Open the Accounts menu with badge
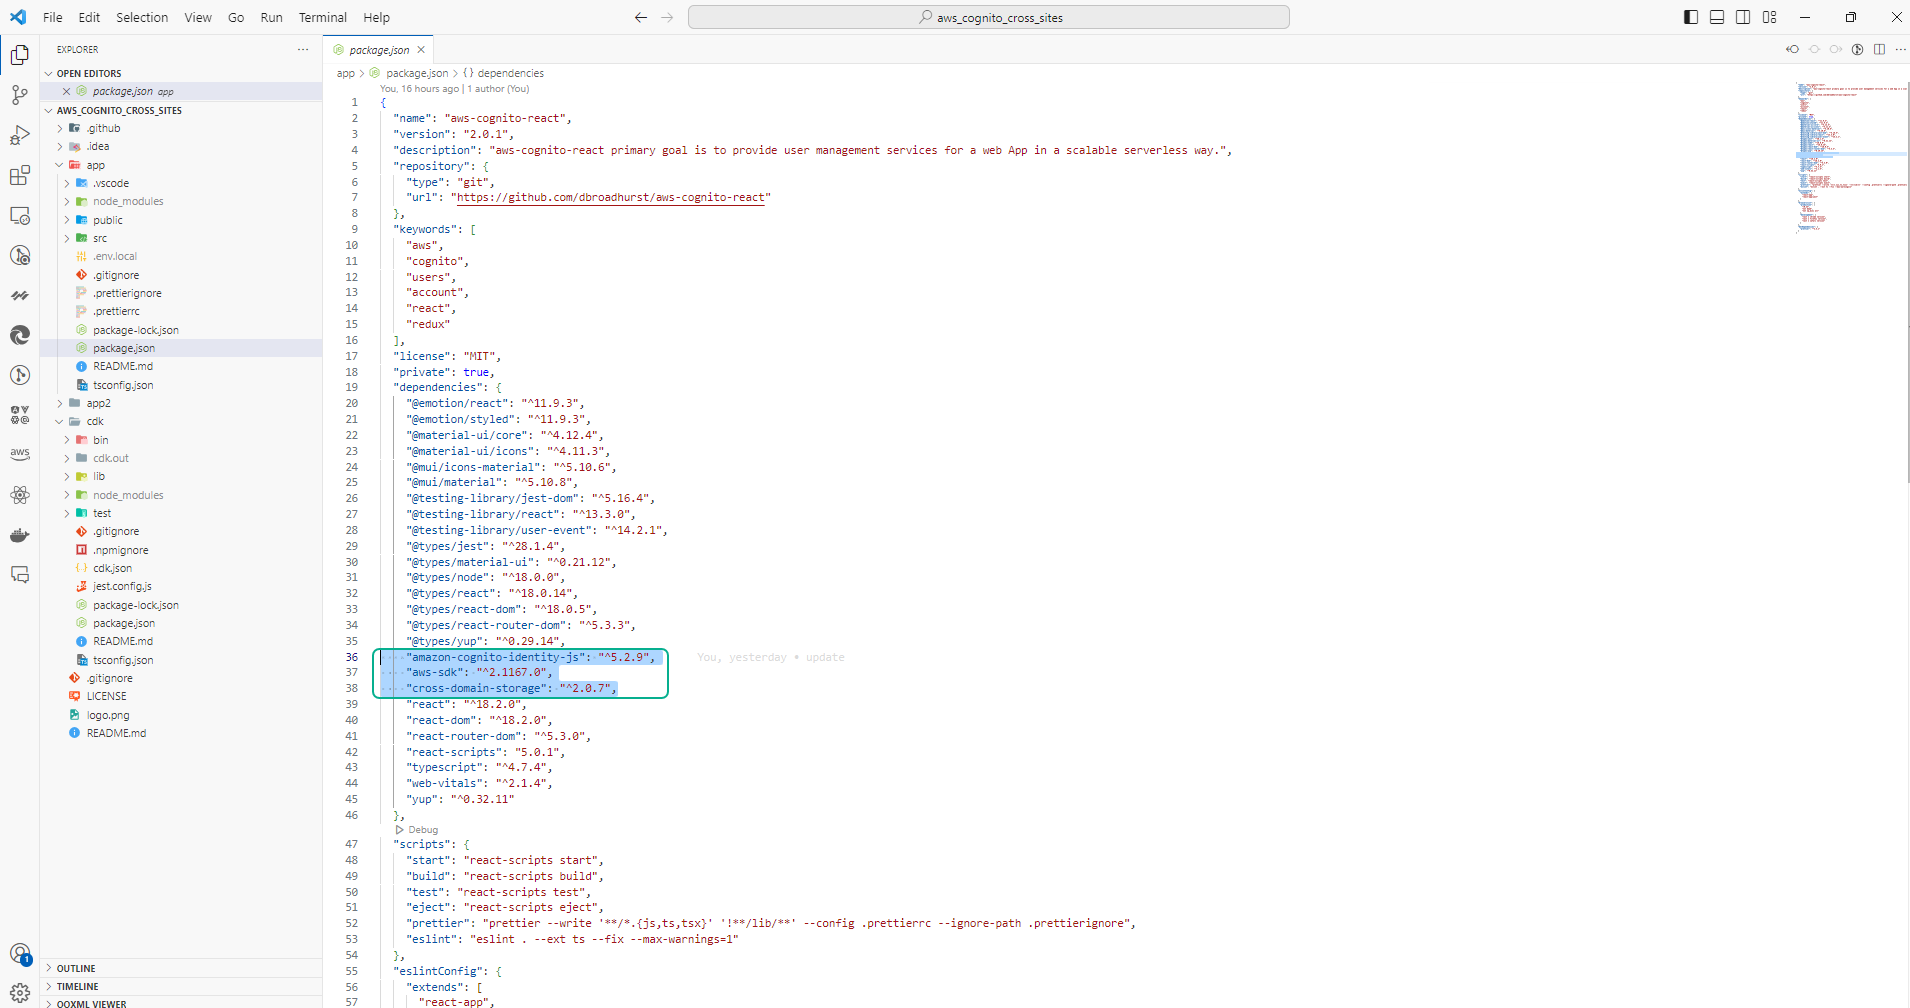Screen dimensions: 1910x1008 click(20, 953)
